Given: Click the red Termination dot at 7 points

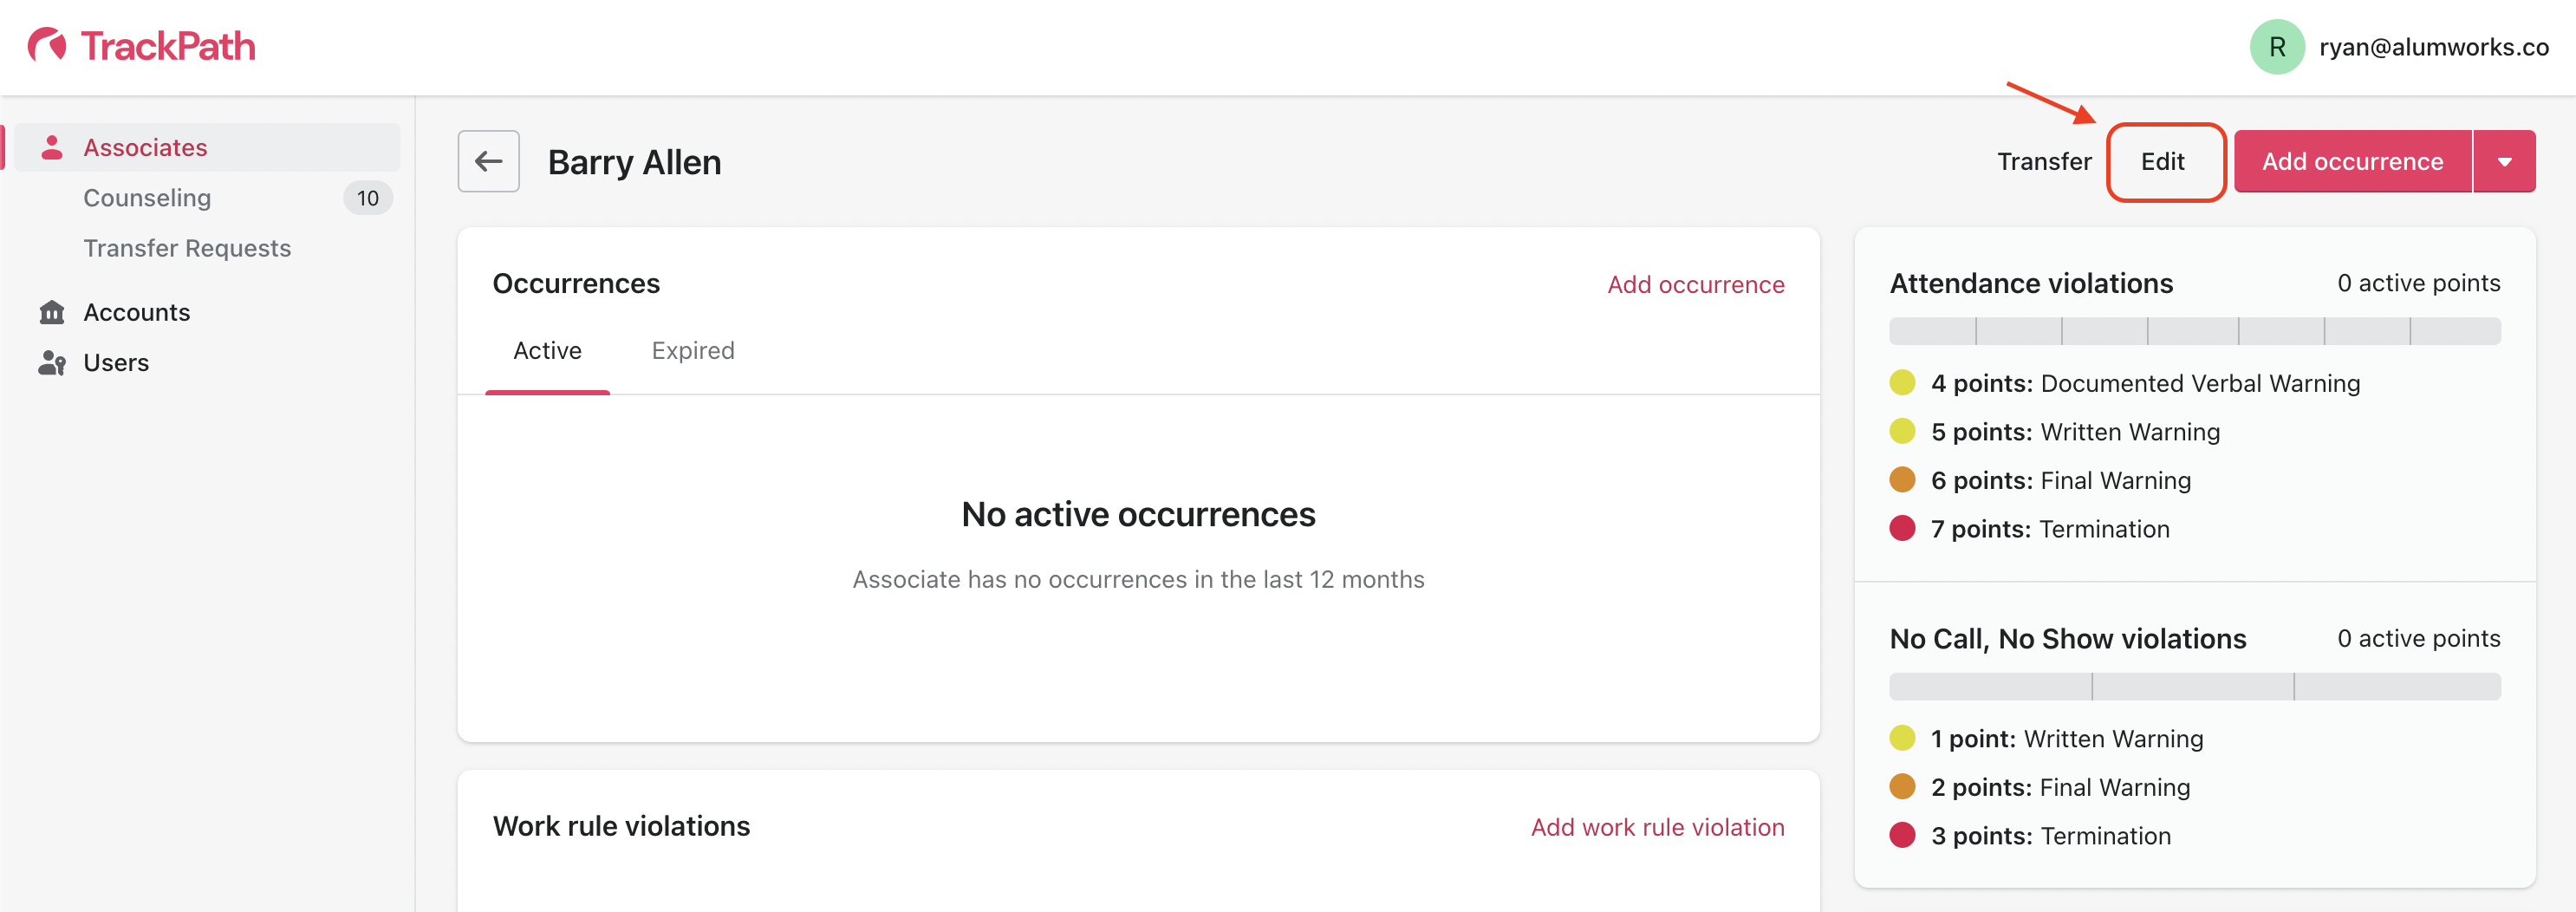Looking at the screenshot, I should 1902,528.
